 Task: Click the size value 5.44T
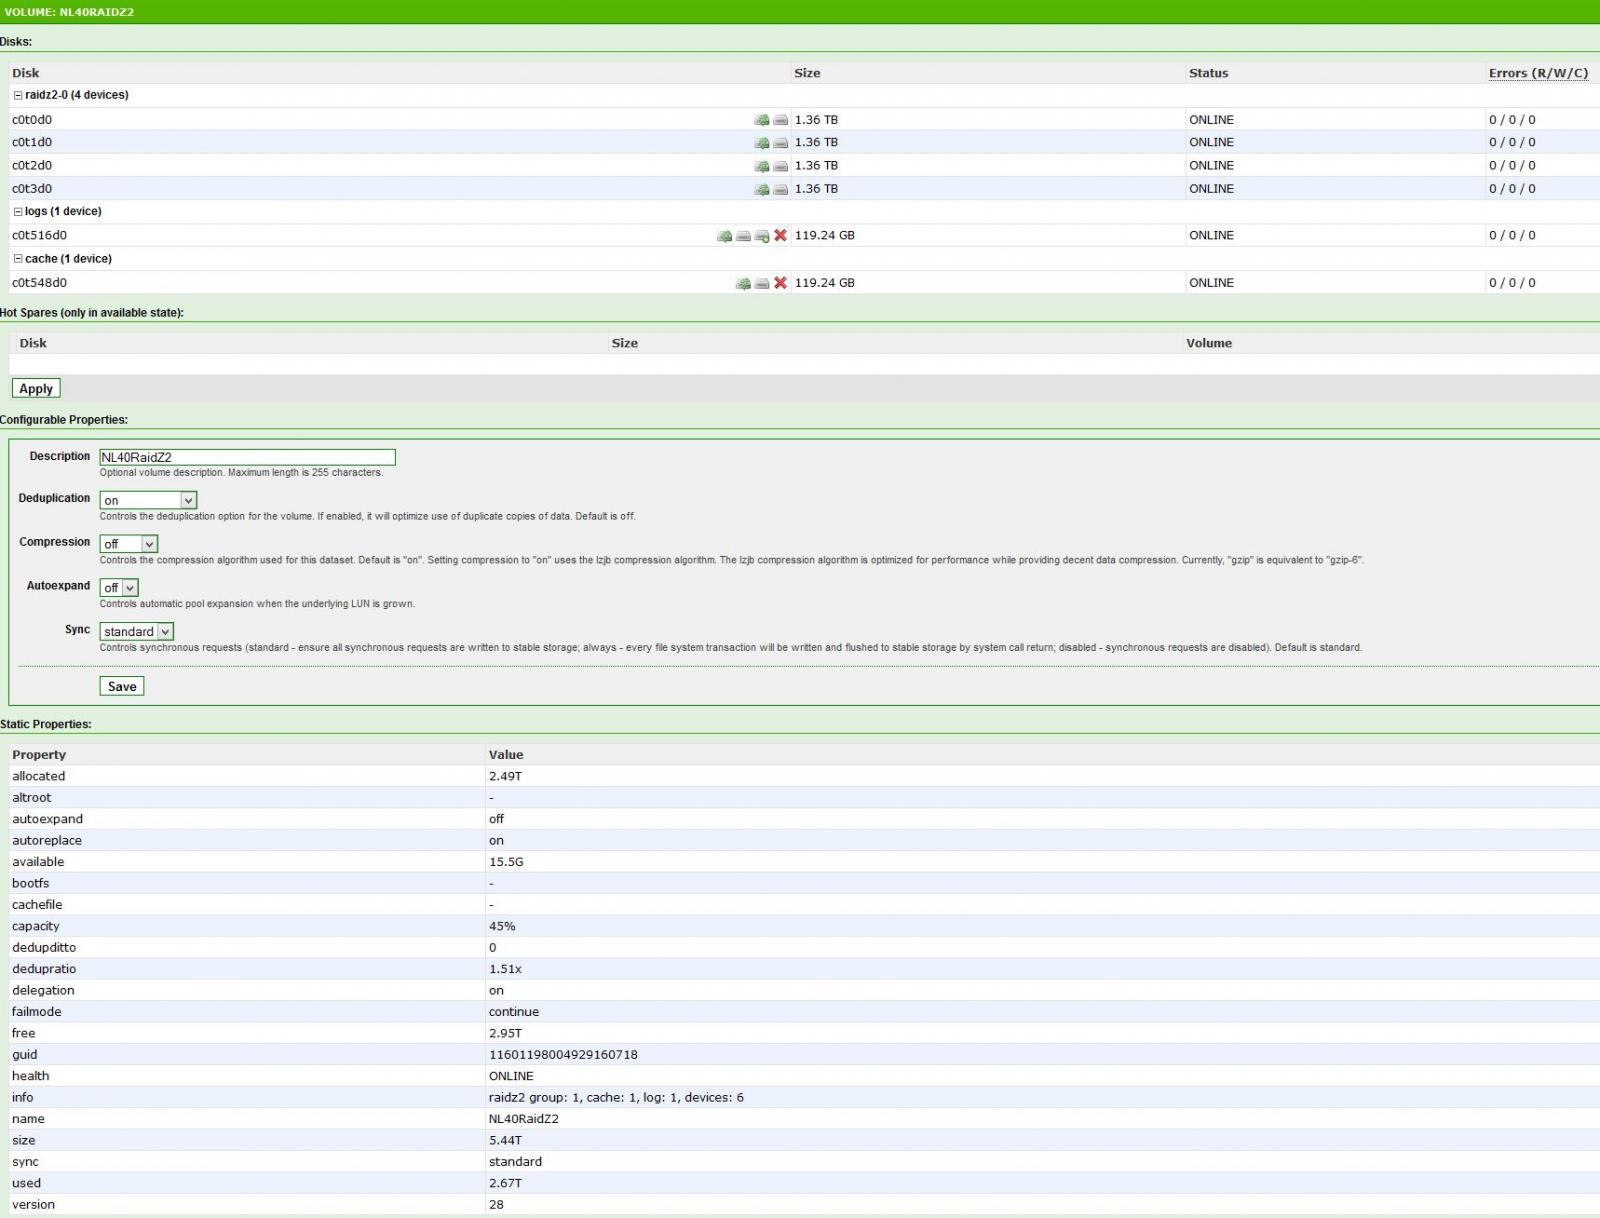(505, 1141)
